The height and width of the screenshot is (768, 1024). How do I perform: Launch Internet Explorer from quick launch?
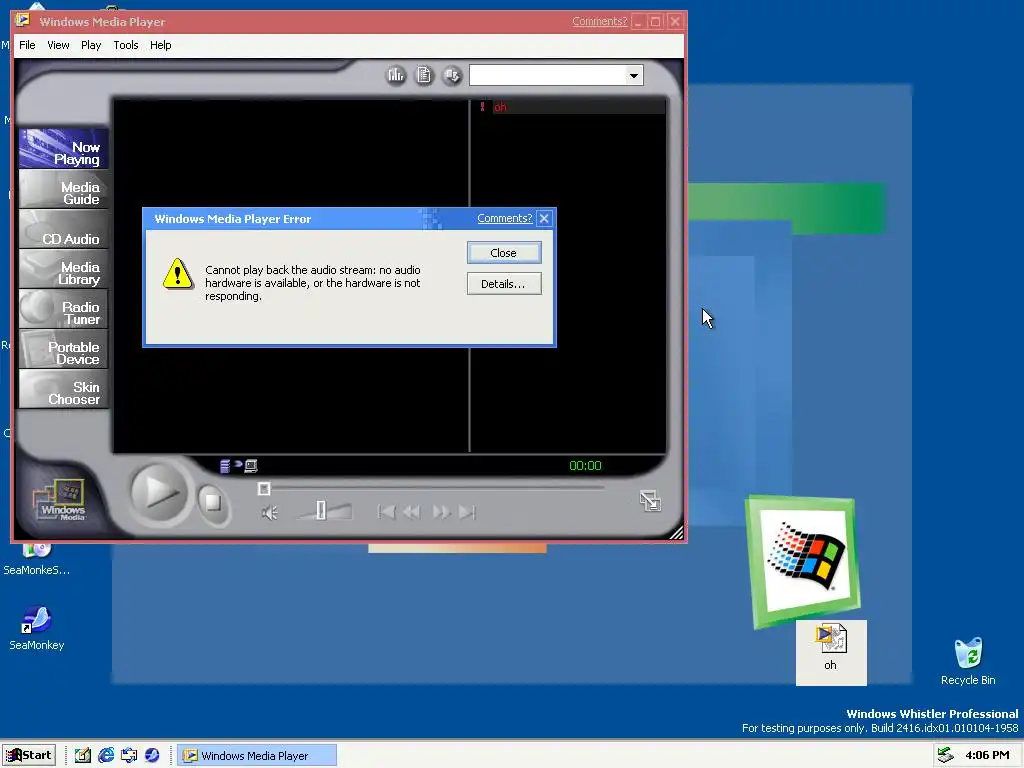(x=106, y=756)
